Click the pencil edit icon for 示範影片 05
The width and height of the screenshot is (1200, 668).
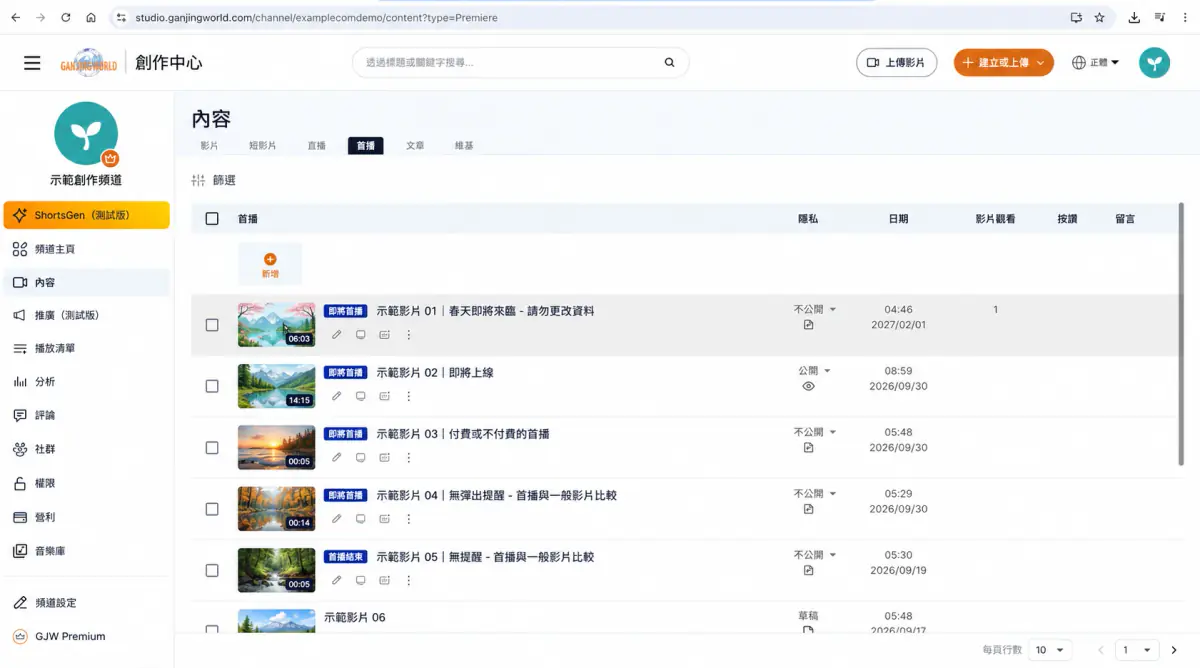[337, 580]
